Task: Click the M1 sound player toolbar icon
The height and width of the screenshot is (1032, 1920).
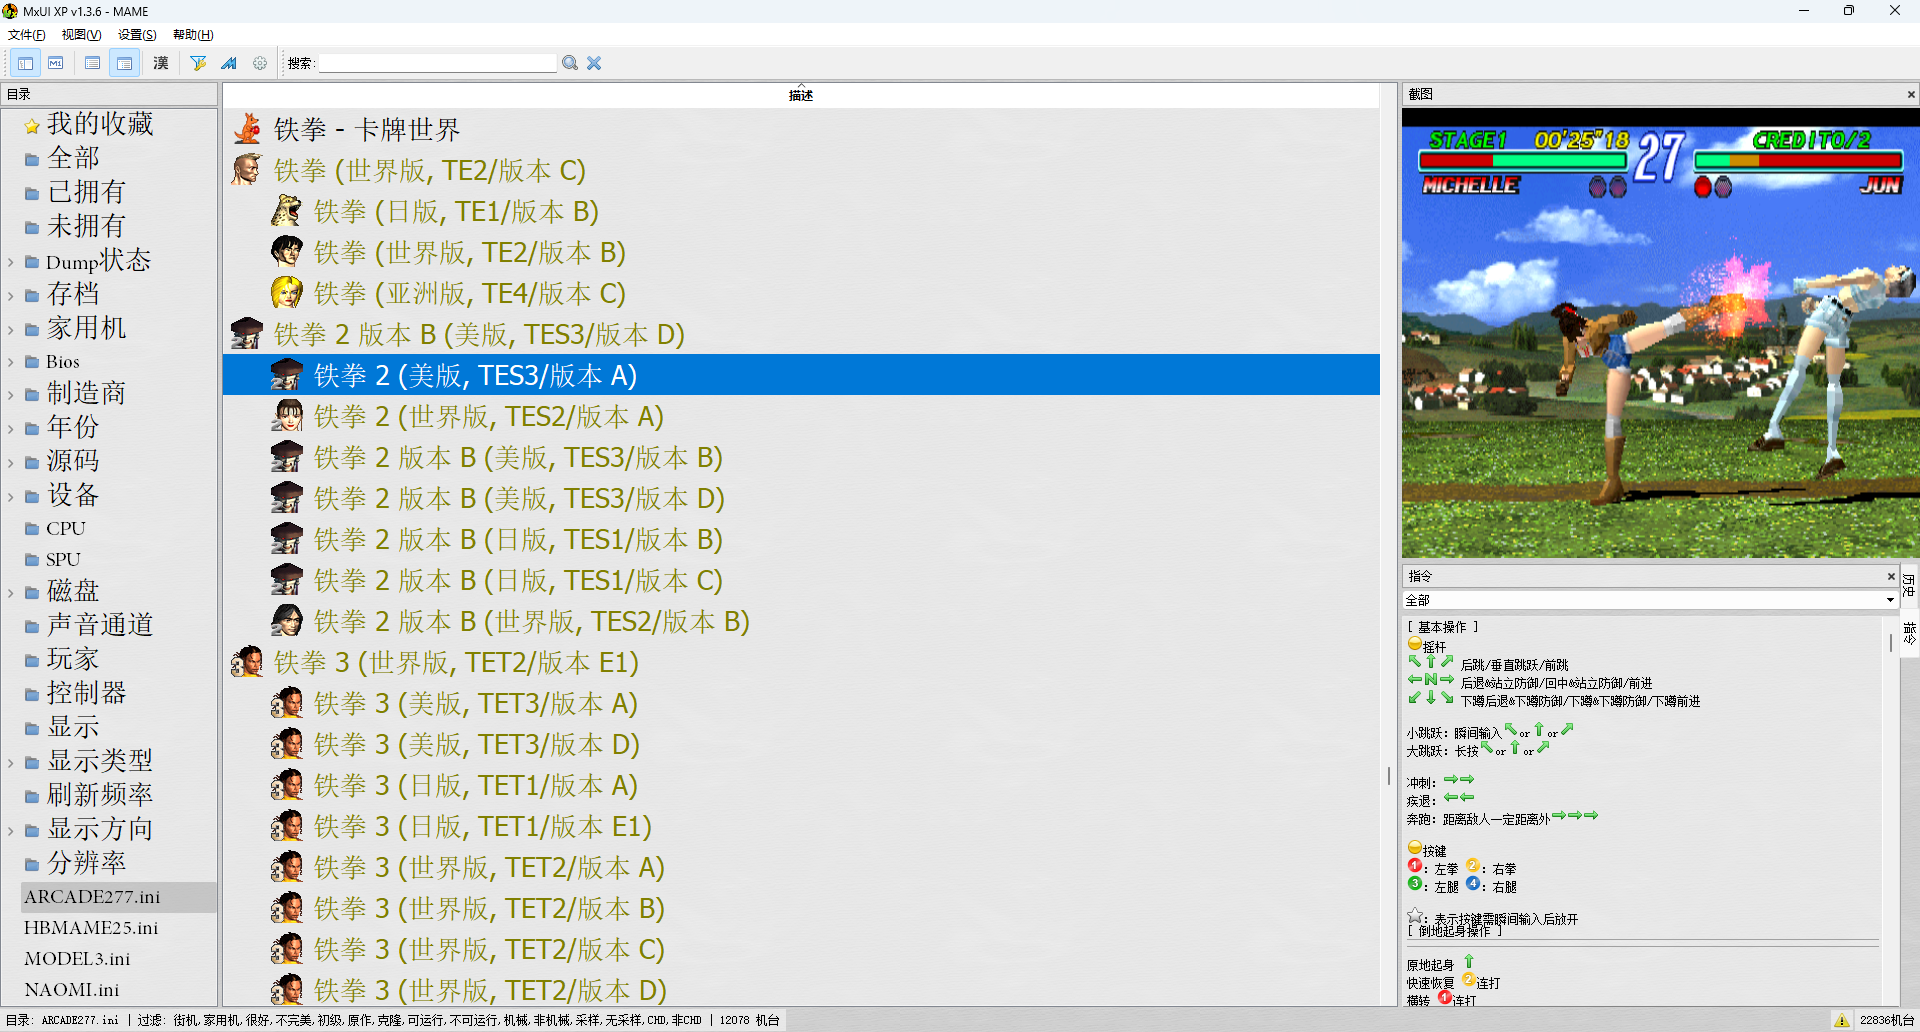Action: pyautogui.click(x=56, y=63)
